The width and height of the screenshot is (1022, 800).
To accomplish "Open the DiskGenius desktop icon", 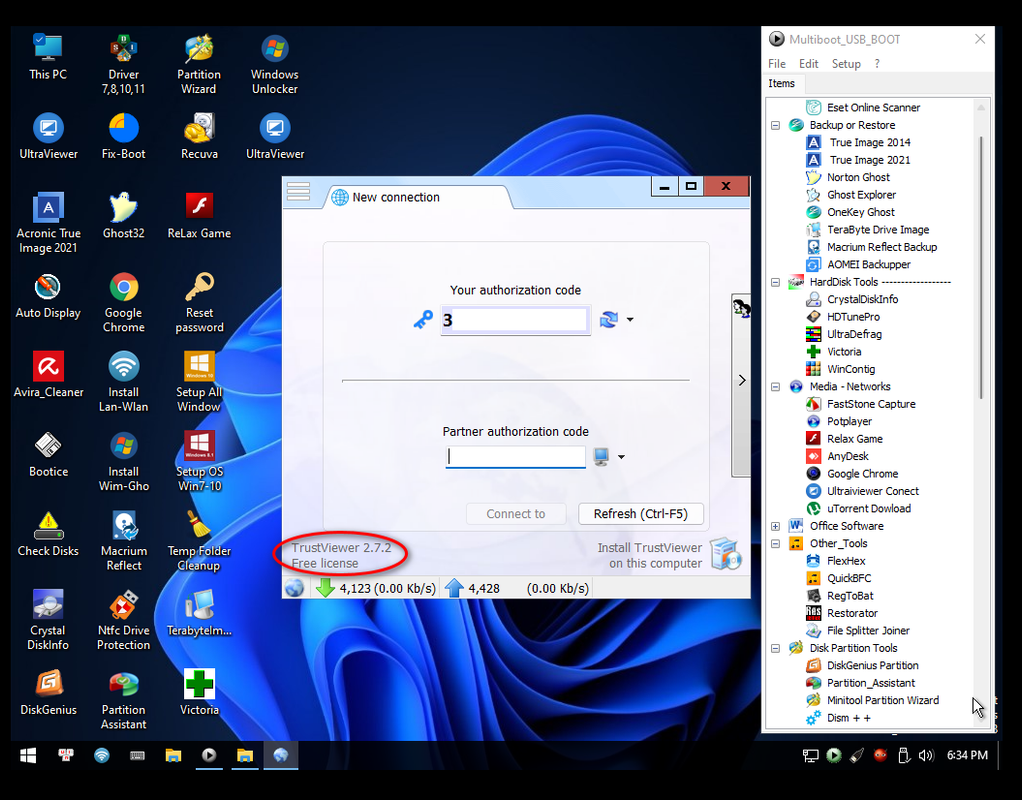I will point(48,692).
